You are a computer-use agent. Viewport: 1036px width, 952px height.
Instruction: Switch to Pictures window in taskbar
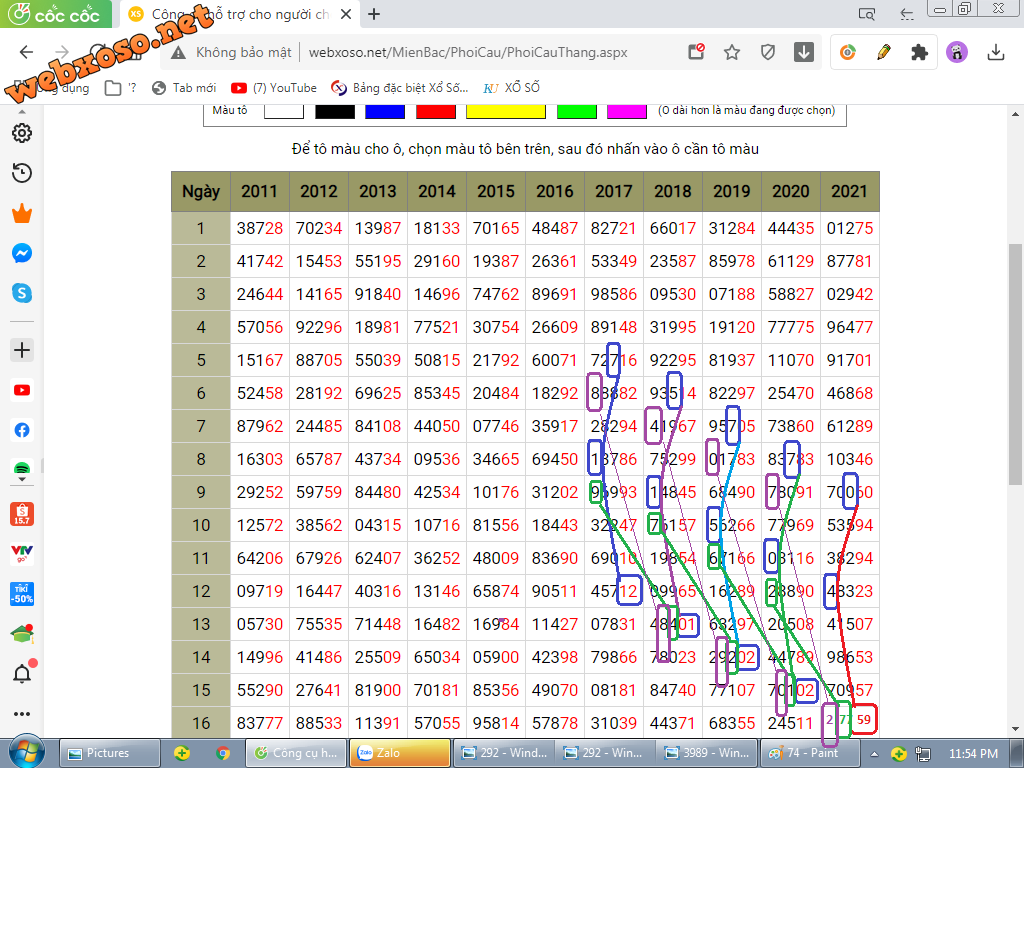[110, 753]
